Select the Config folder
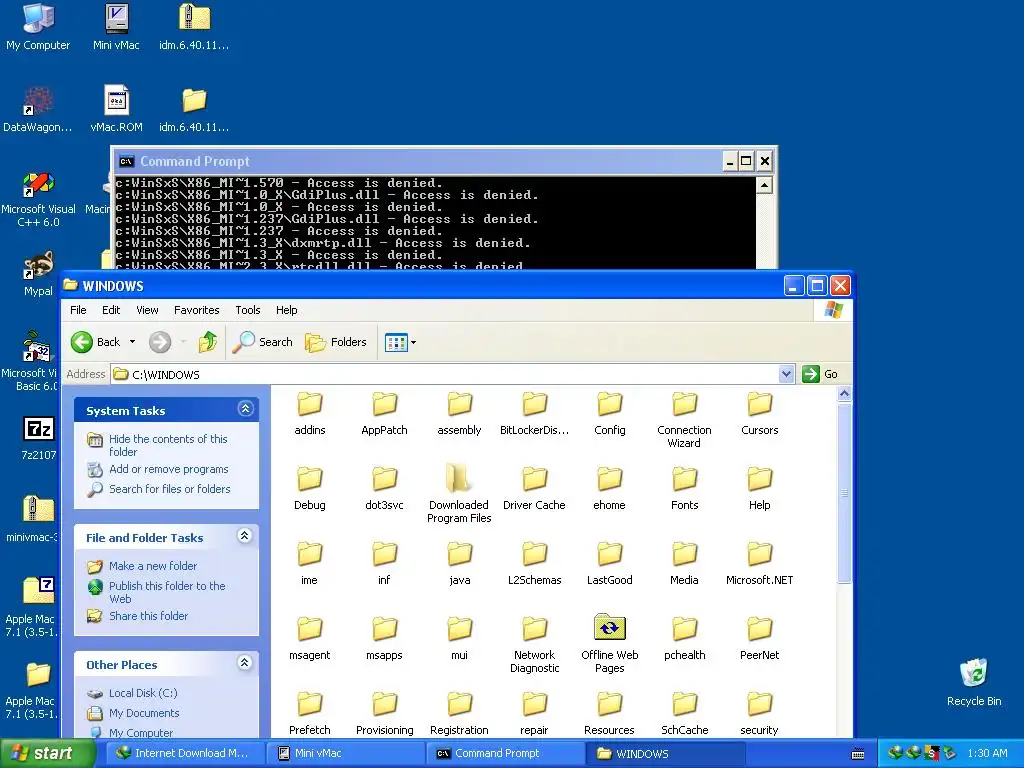Screen dimensions: 1024x768 click(609, 413)
